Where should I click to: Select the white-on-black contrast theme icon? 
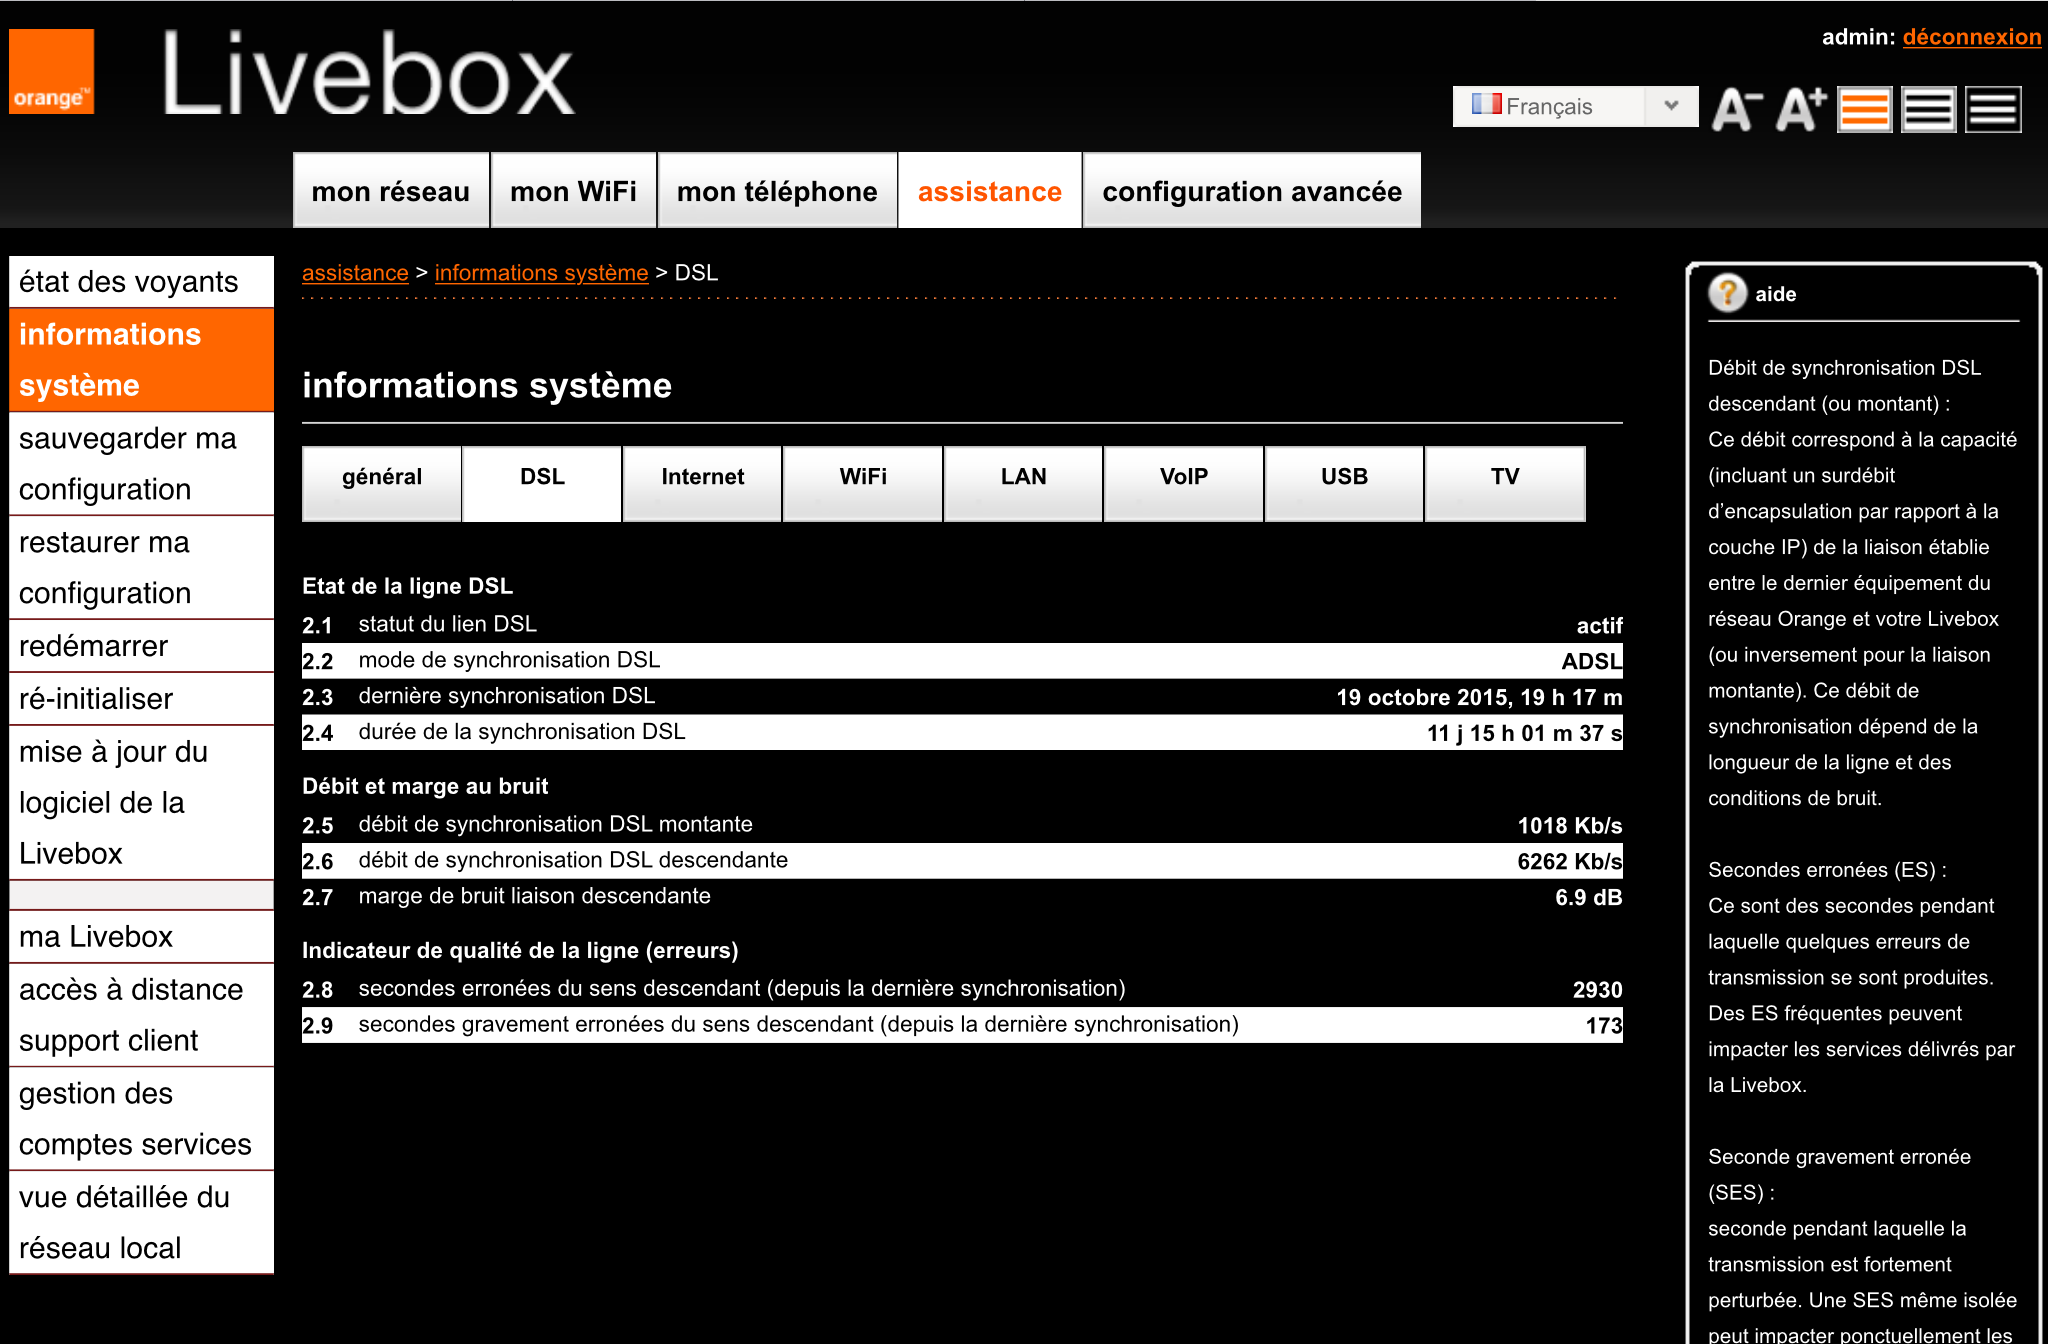[1993, 109]
